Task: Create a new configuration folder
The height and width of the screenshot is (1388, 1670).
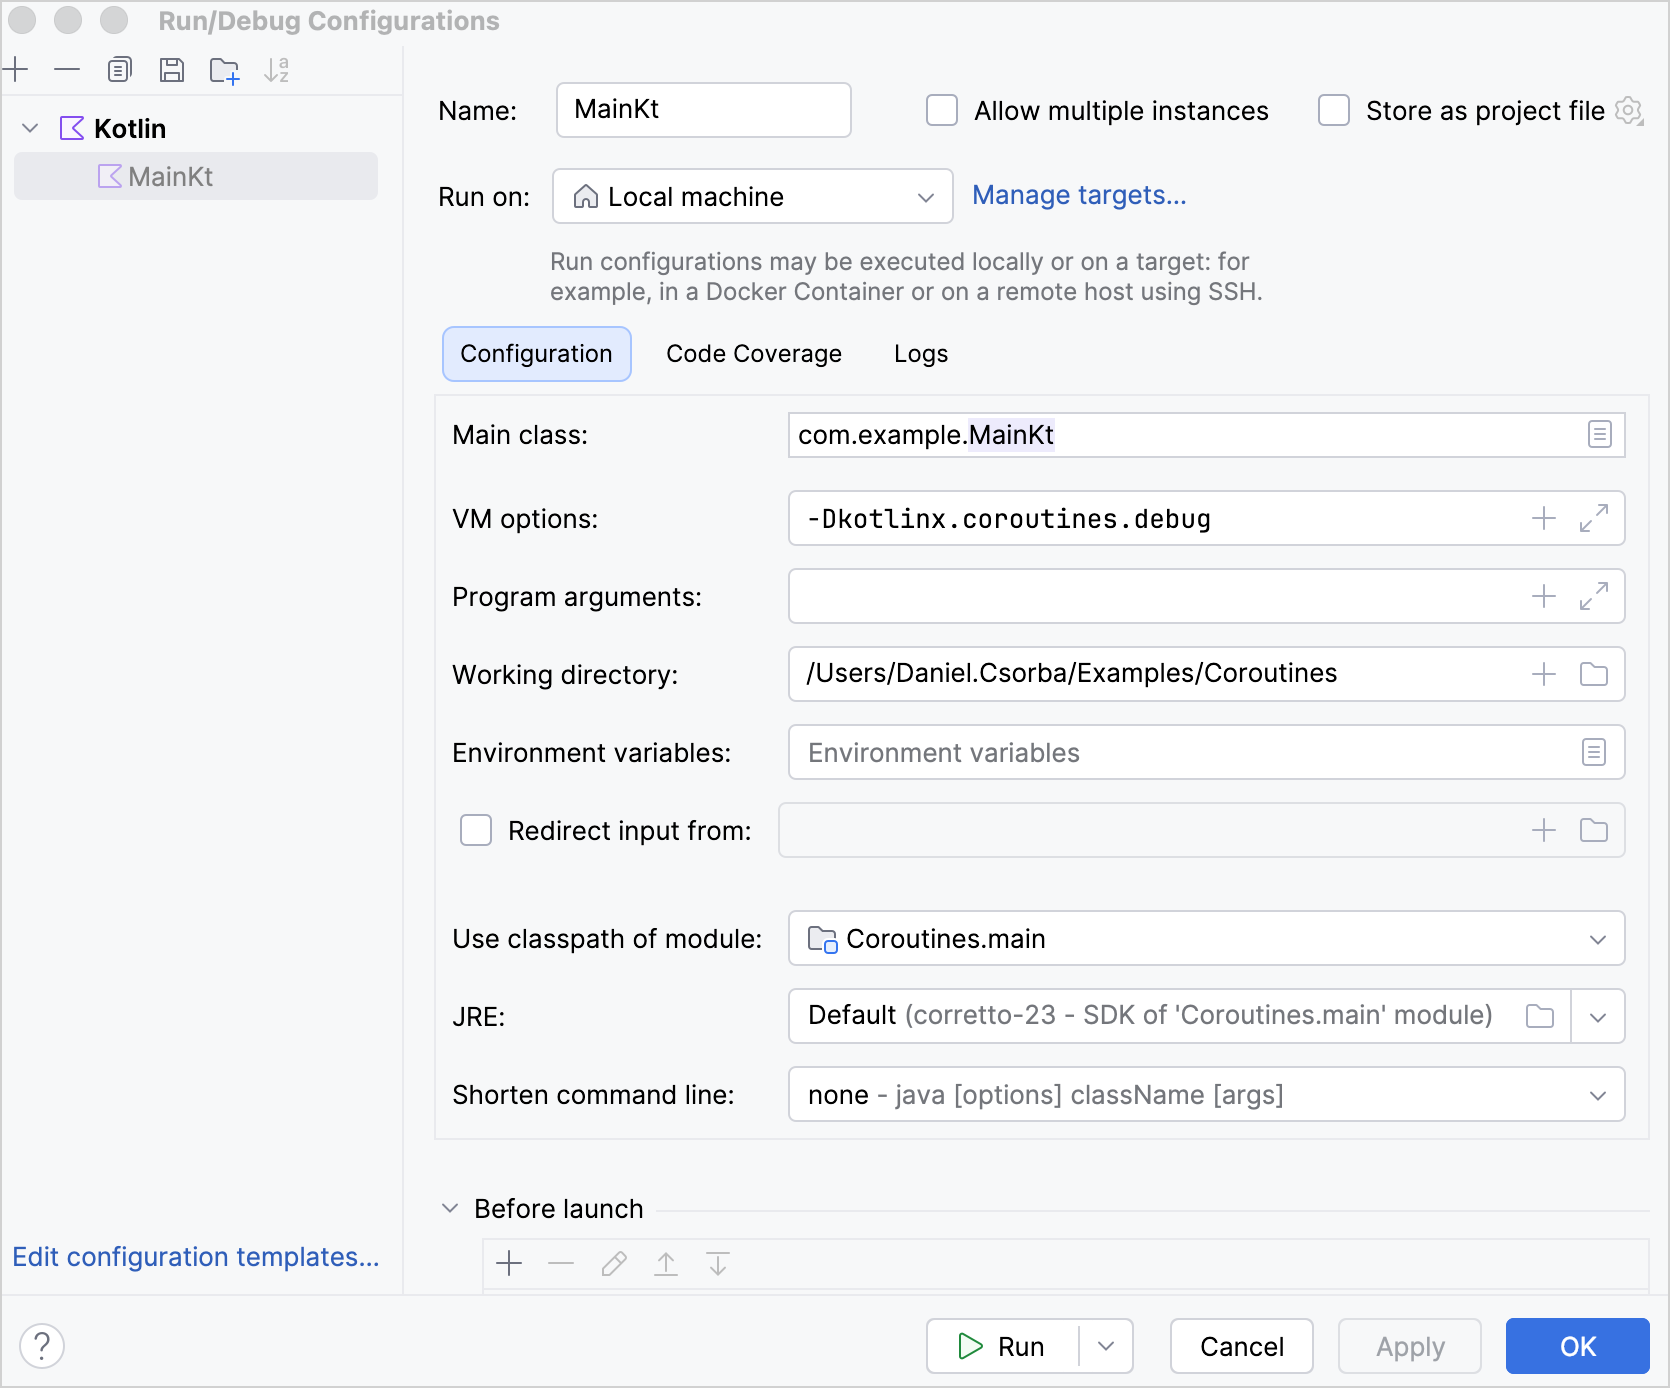Action: coord(225,70)
